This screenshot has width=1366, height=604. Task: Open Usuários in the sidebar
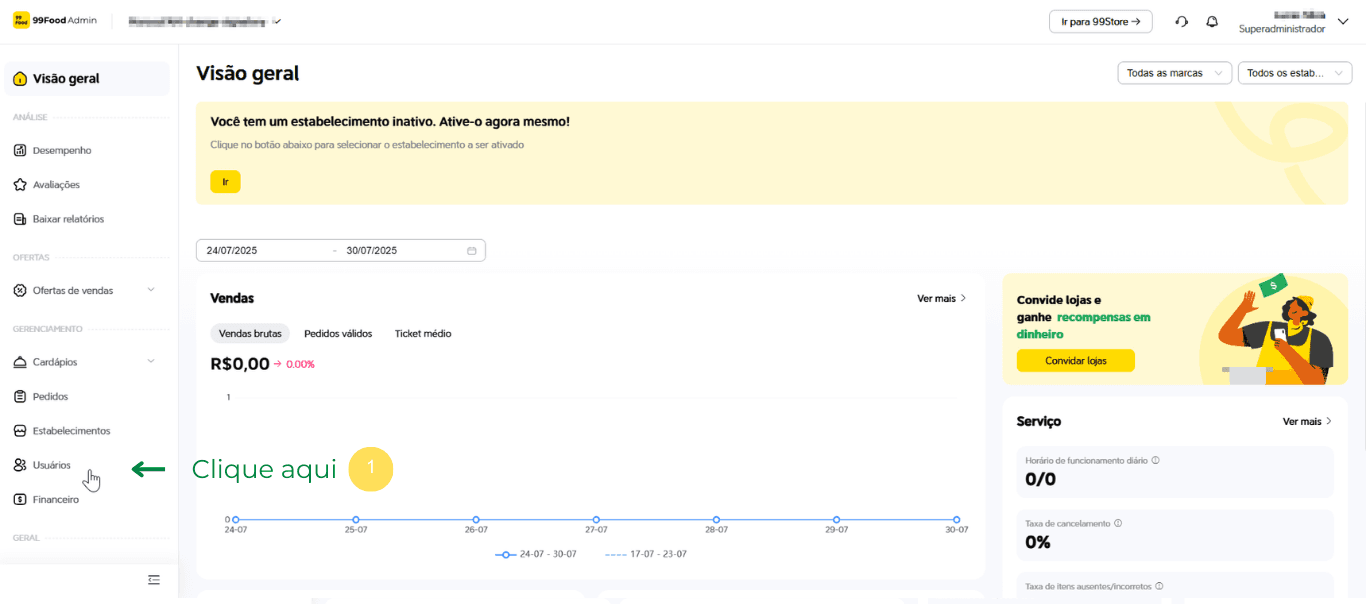coord(51,465)
